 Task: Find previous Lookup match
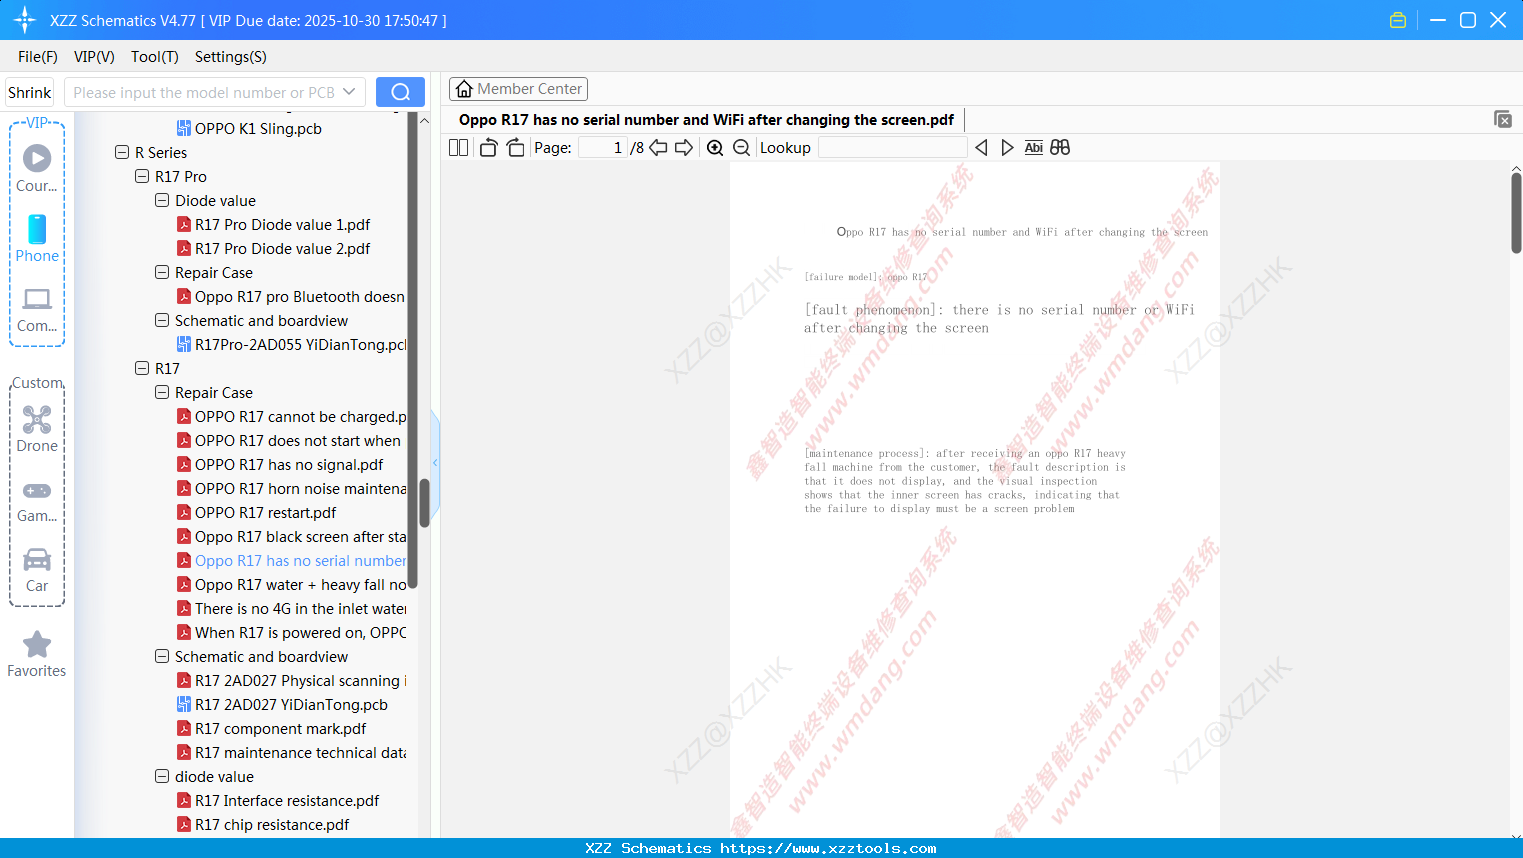981,148
